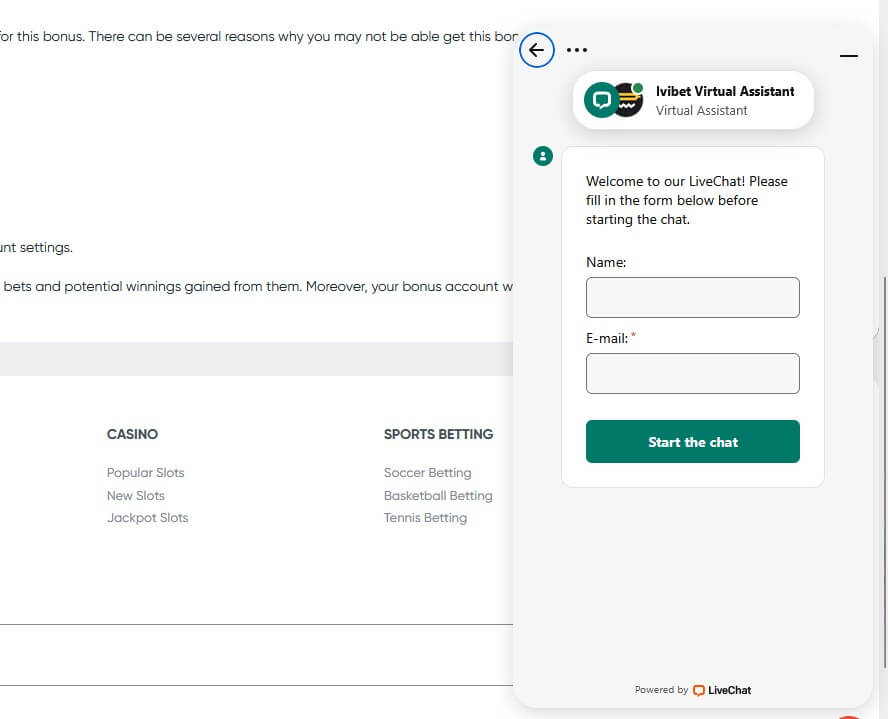
Task: Click the back arrow in chat header
Action: click(537, 50)
